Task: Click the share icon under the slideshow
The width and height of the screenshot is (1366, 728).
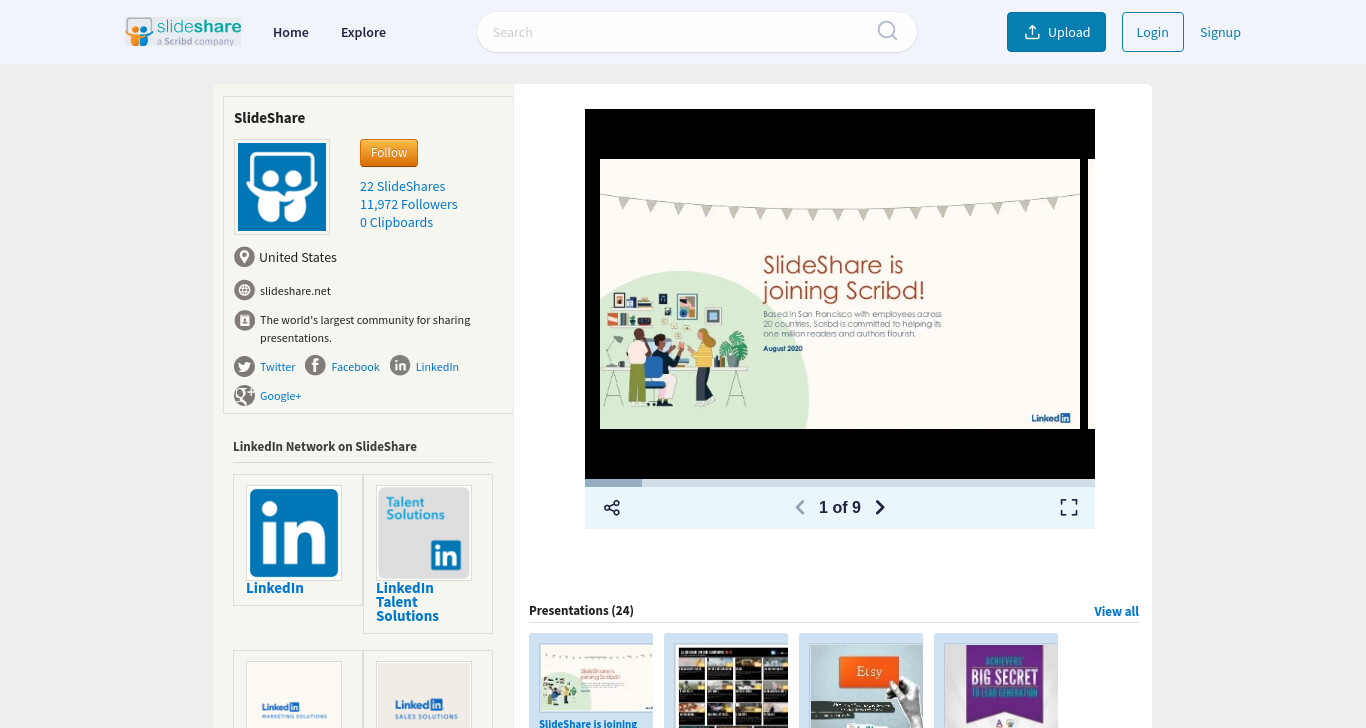Action: (612, 508)
